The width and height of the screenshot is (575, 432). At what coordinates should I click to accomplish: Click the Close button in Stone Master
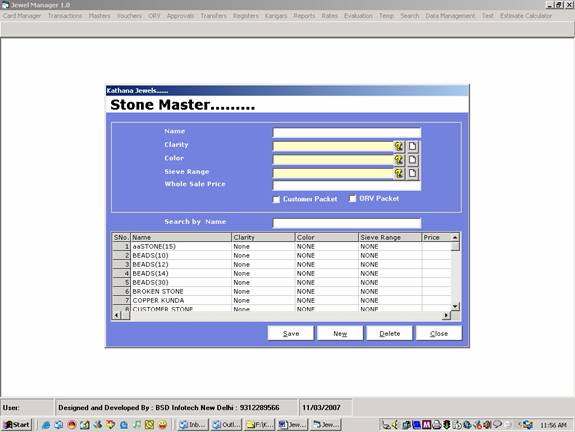coord(439,333)
